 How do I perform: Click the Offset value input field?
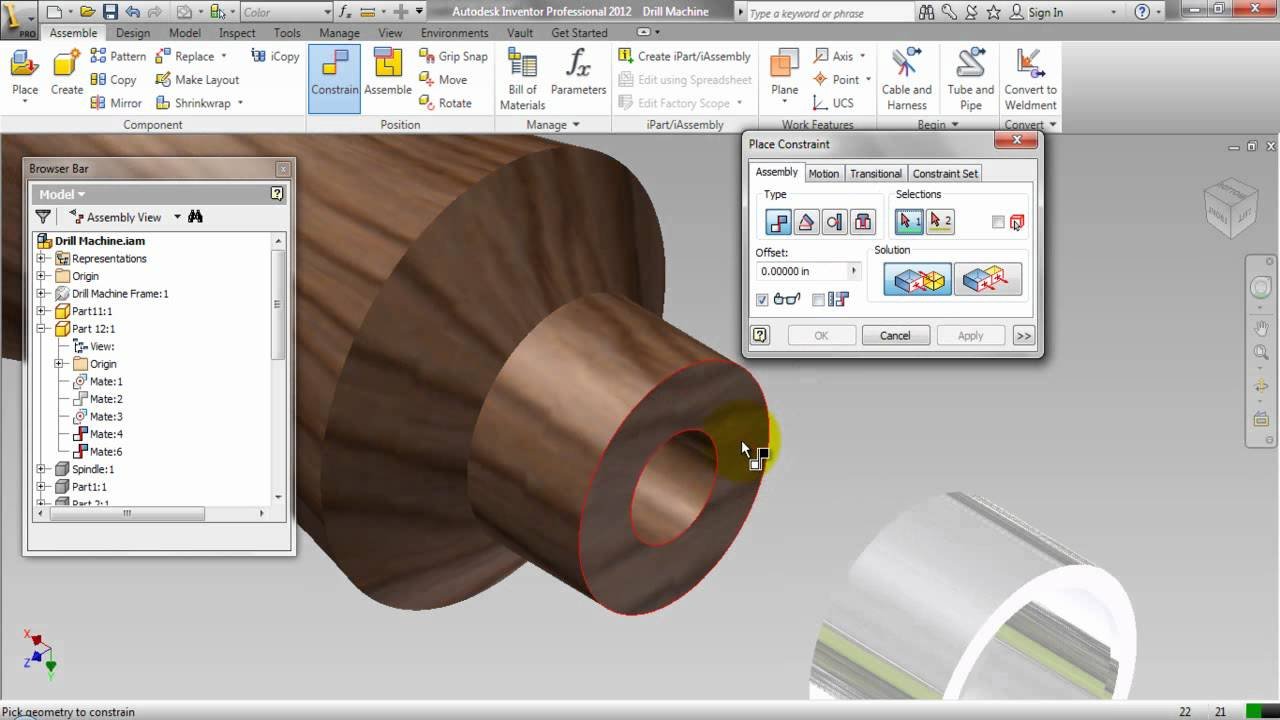(x=802, y=271)
